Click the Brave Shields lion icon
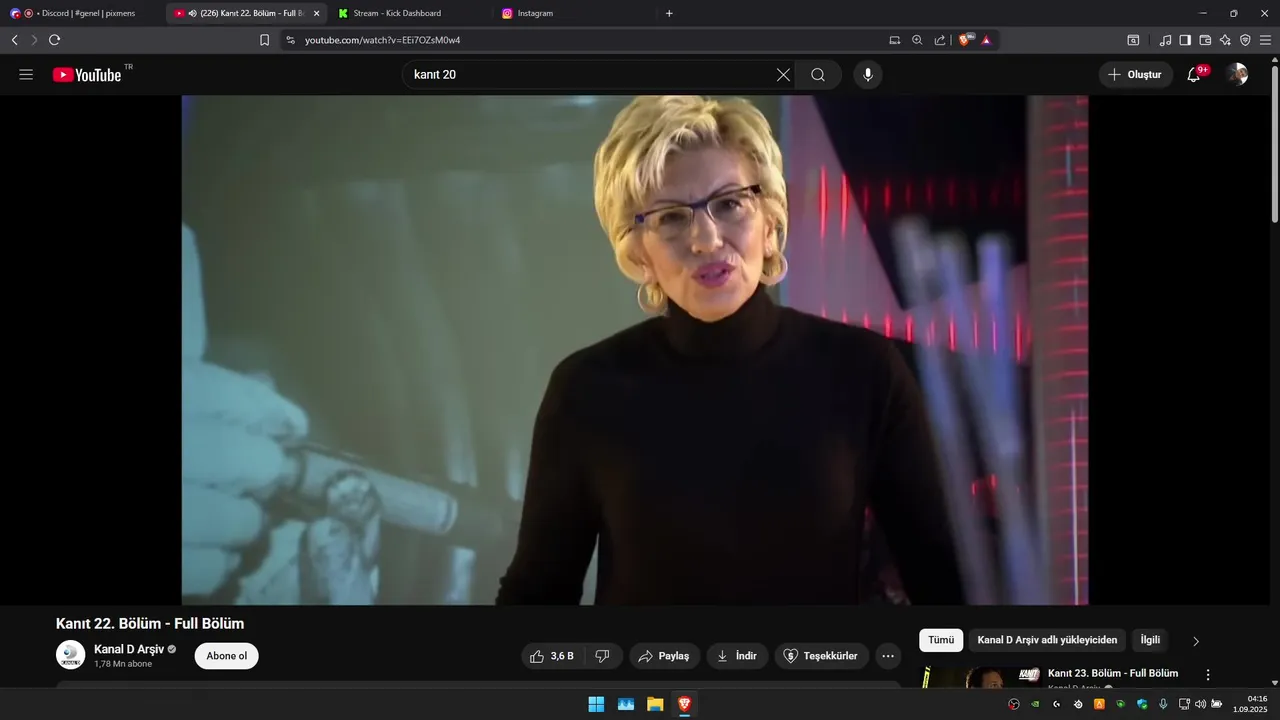Screen dimensions: 1280x720 pos(965,40)
